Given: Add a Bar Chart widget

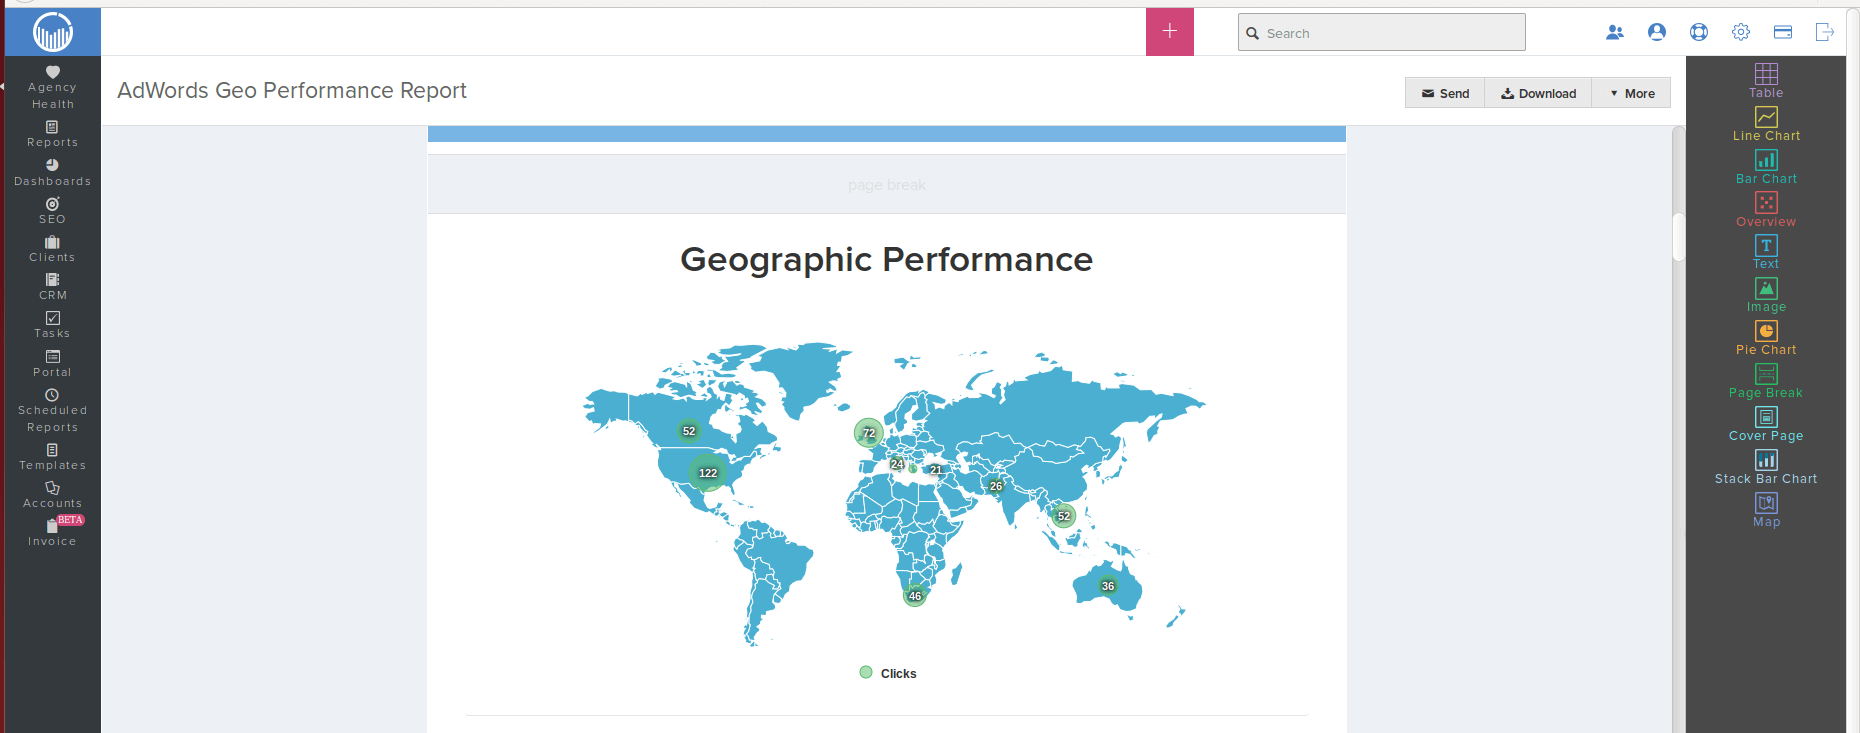Looking at the screenshot, I should tap(1766, 167).
